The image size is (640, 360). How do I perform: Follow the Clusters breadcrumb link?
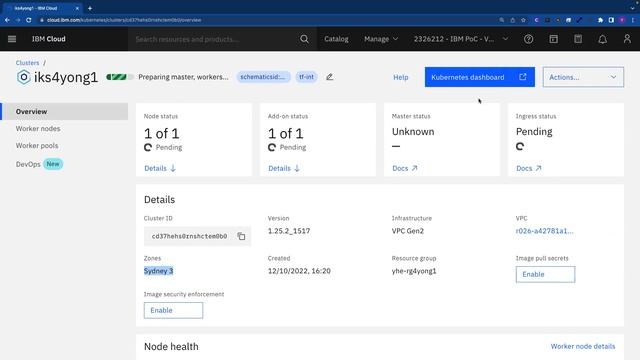click(27, 63)
